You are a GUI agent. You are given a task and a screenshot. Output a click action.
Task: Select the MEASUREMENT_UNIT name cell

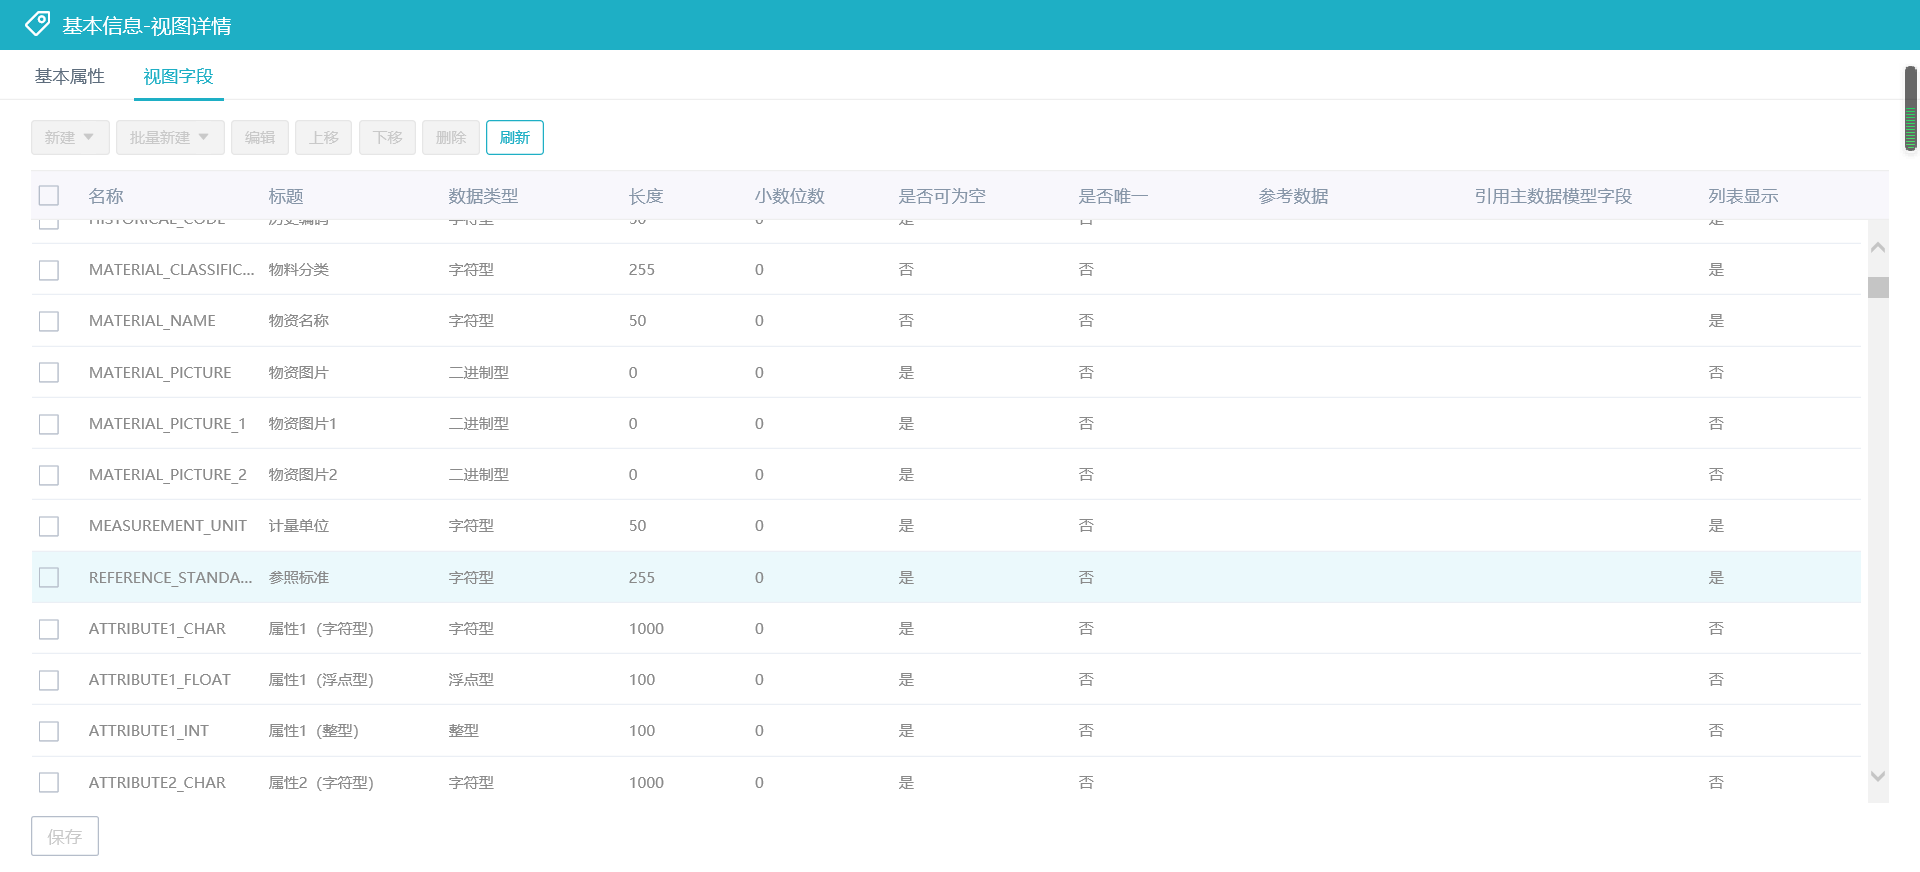pyautogui.click(x=168, y=526)
